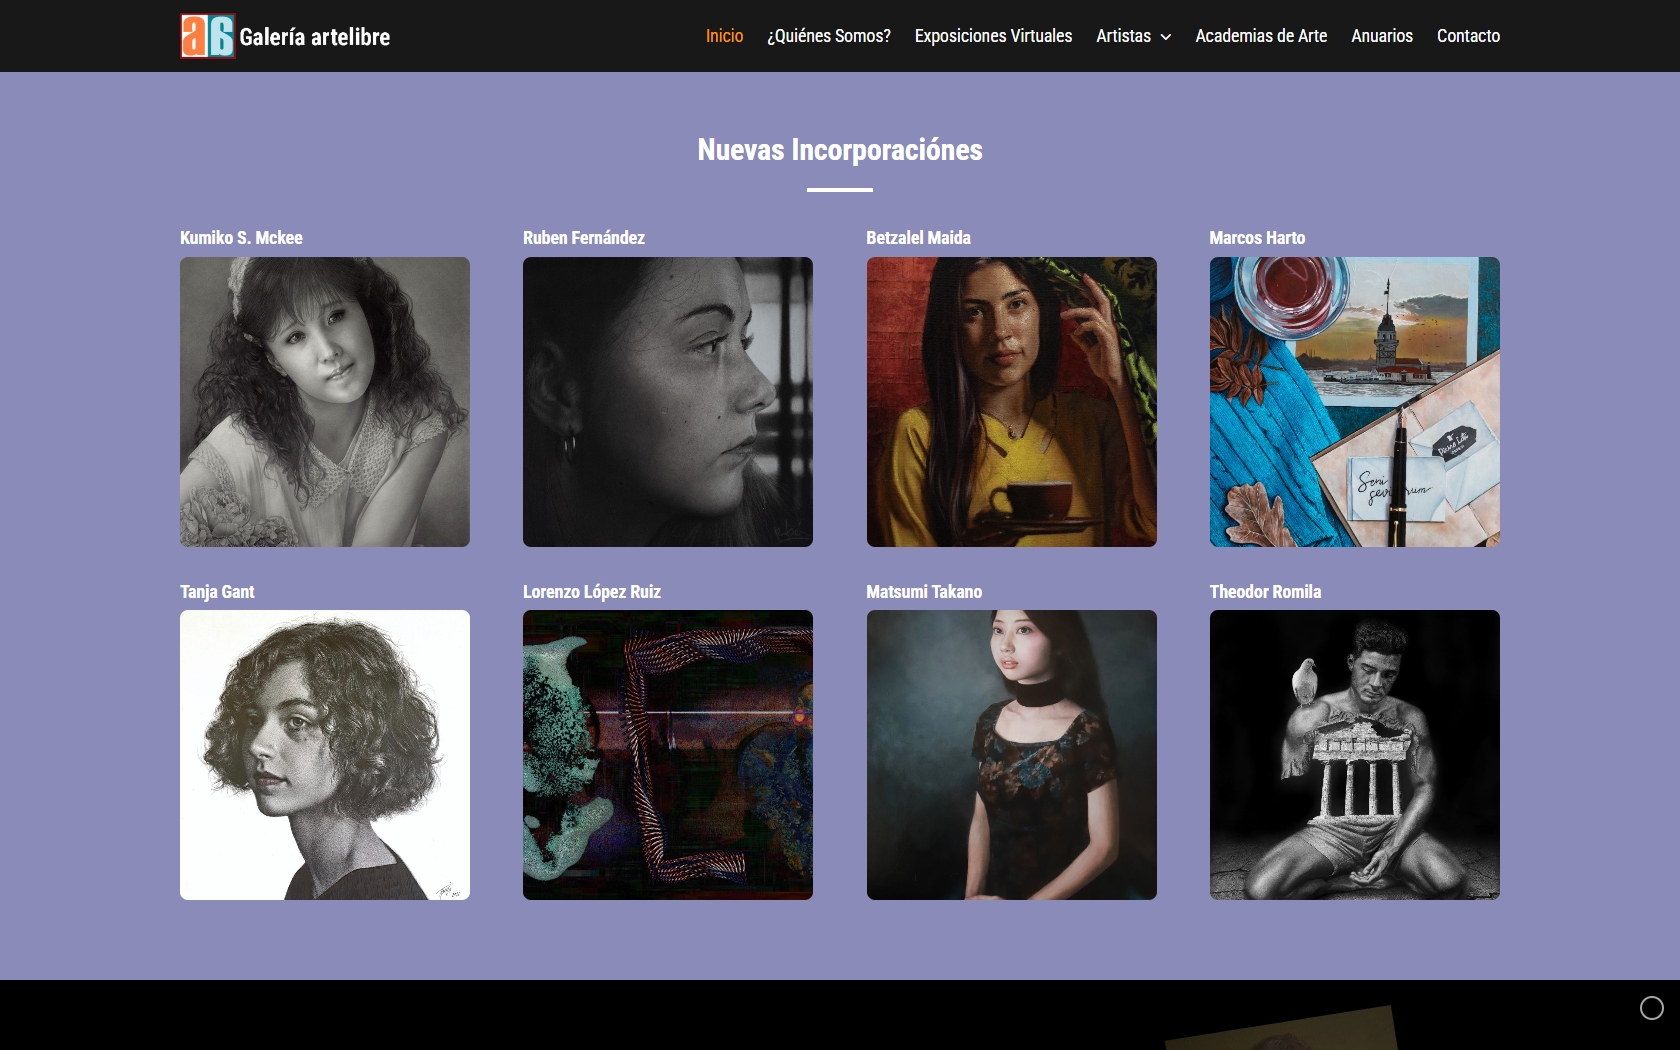Screen dimensions: 1680x1050
Task: Click the Artistas chevron arrow
Action: (x=1164, y=37)
